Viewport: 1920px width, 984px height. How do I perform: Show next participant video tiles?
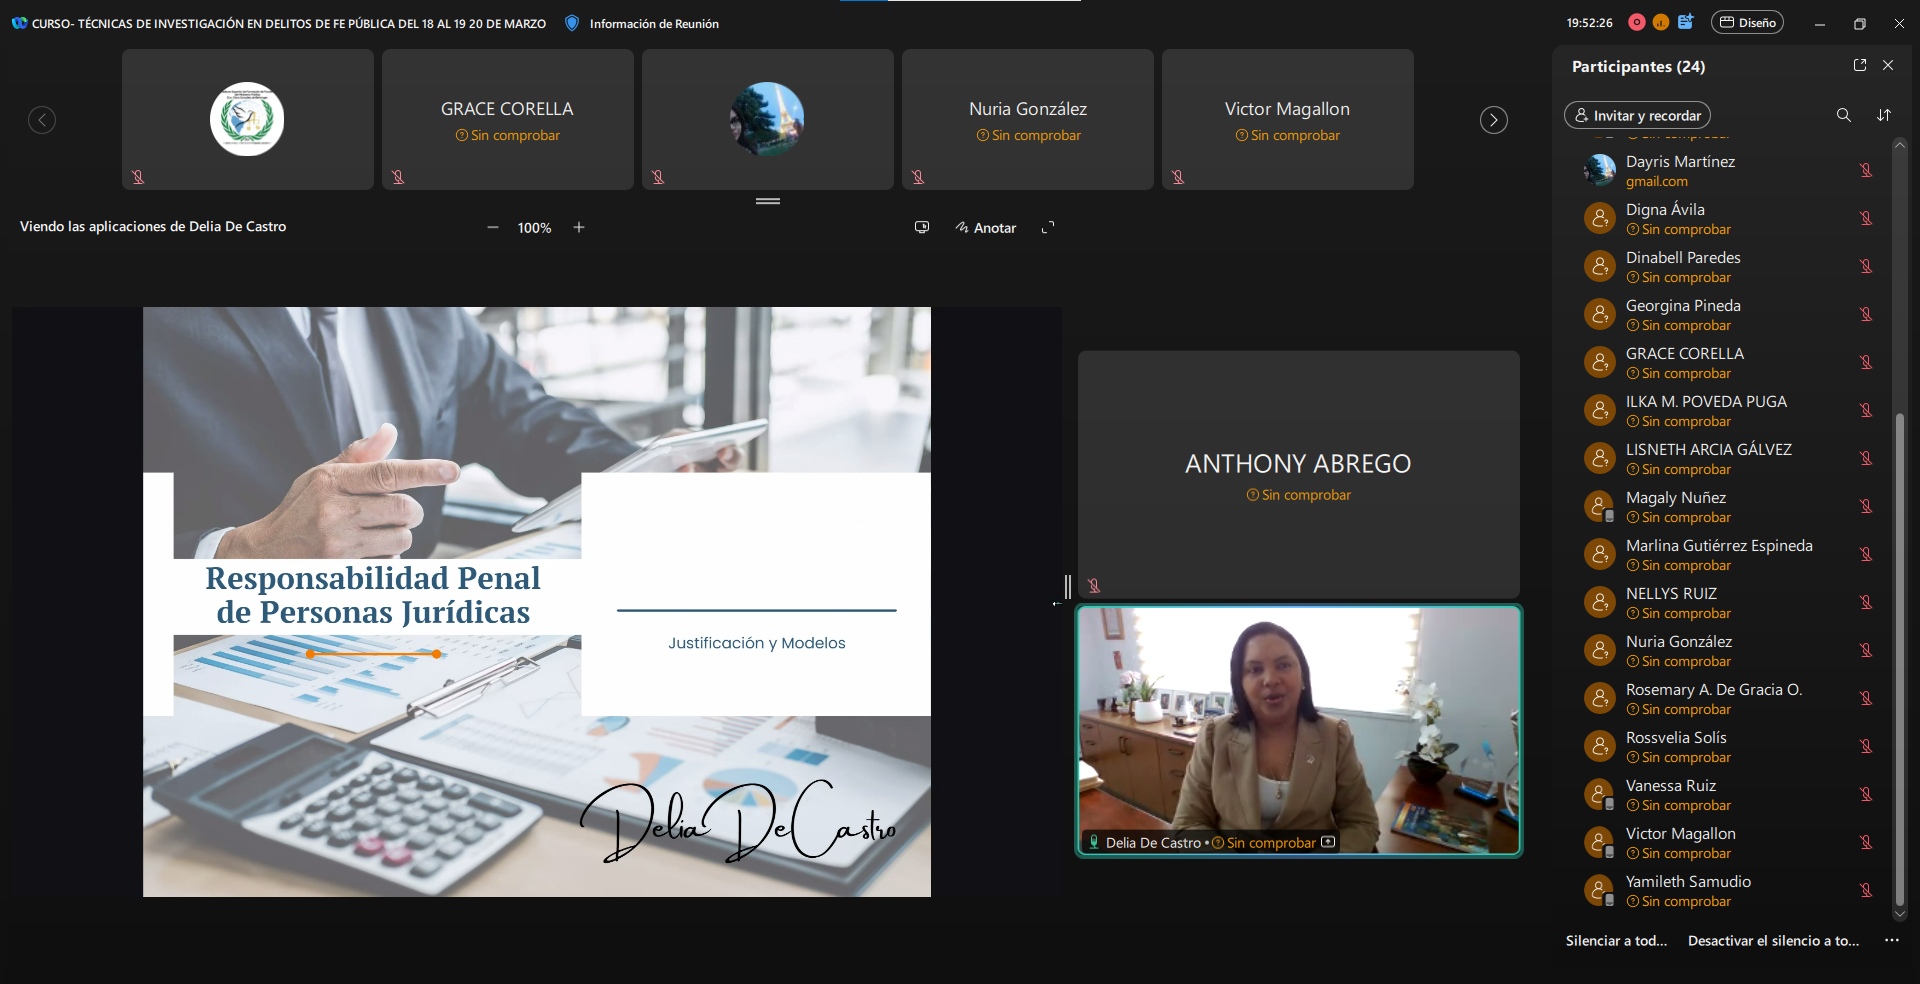[x=1493, y=120]
